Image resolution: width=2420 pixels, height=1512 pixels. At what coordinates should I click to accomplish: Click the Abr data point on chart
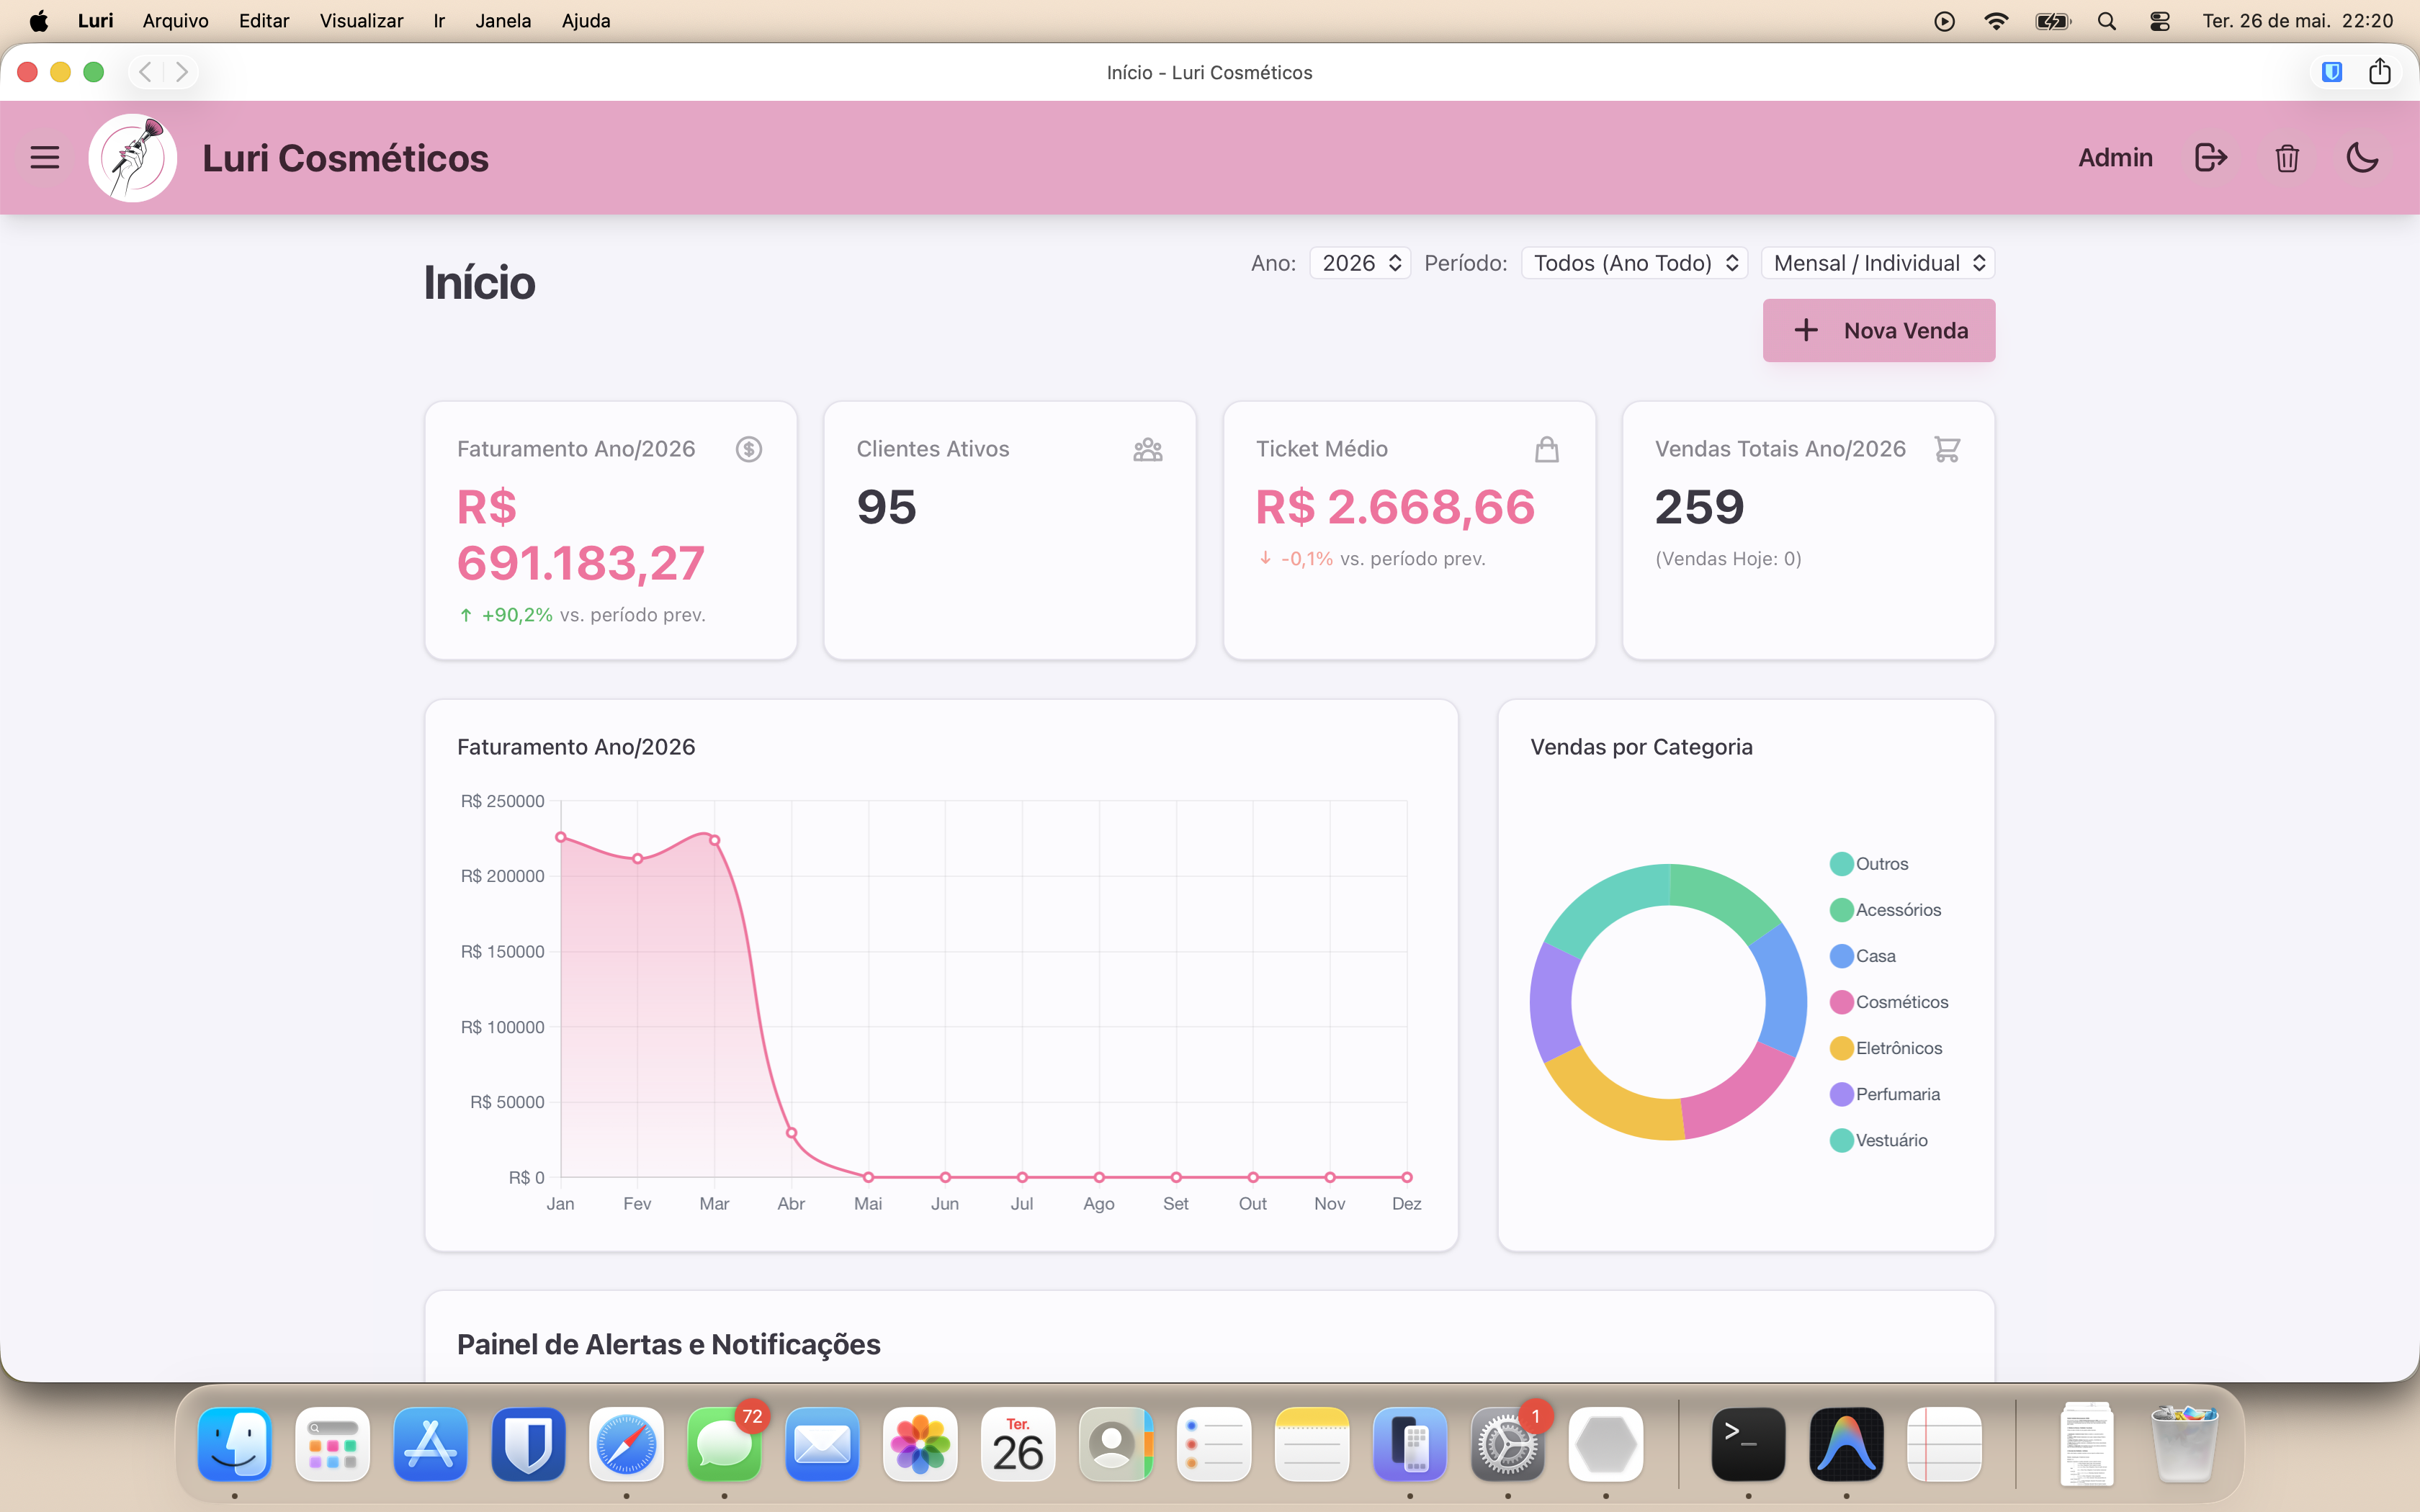[791, 1133]
